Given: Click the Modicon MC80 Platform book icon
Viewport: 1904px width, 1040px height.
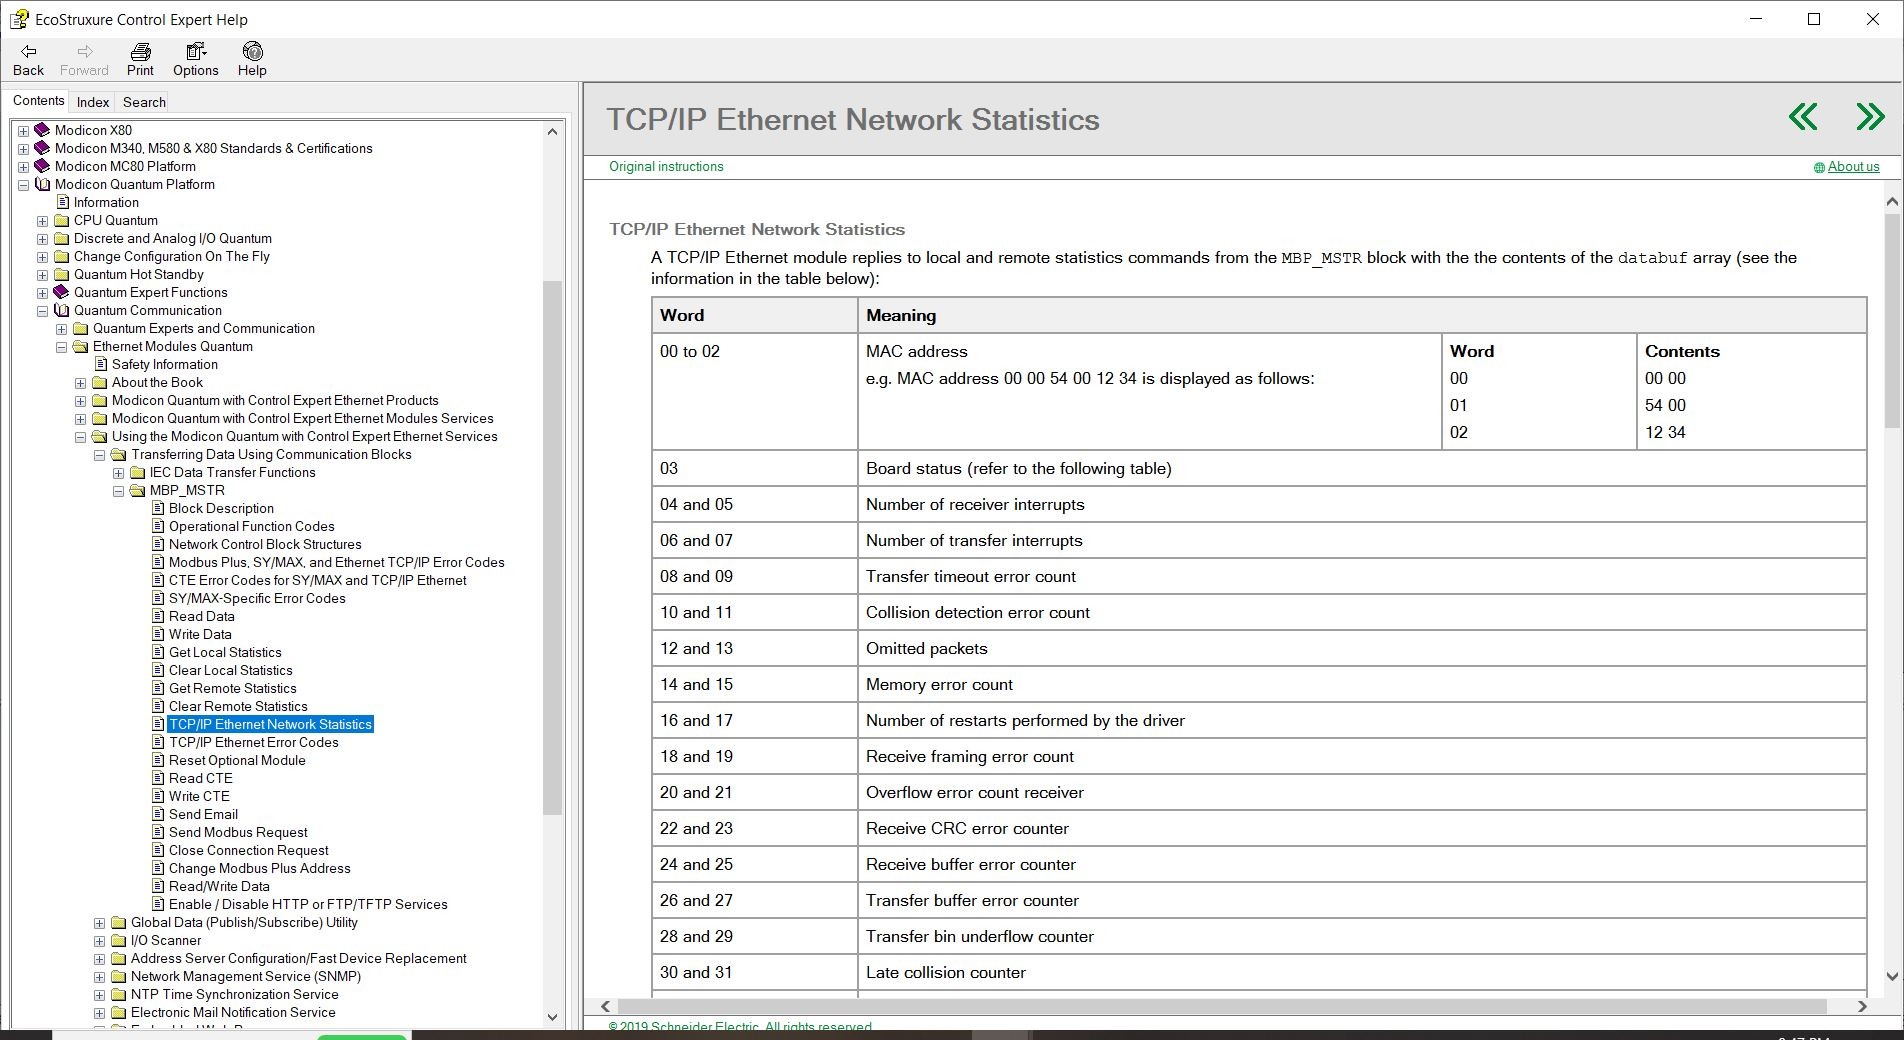Looking at the screenshot, I should pyautogui.click(x=42, y=166).
